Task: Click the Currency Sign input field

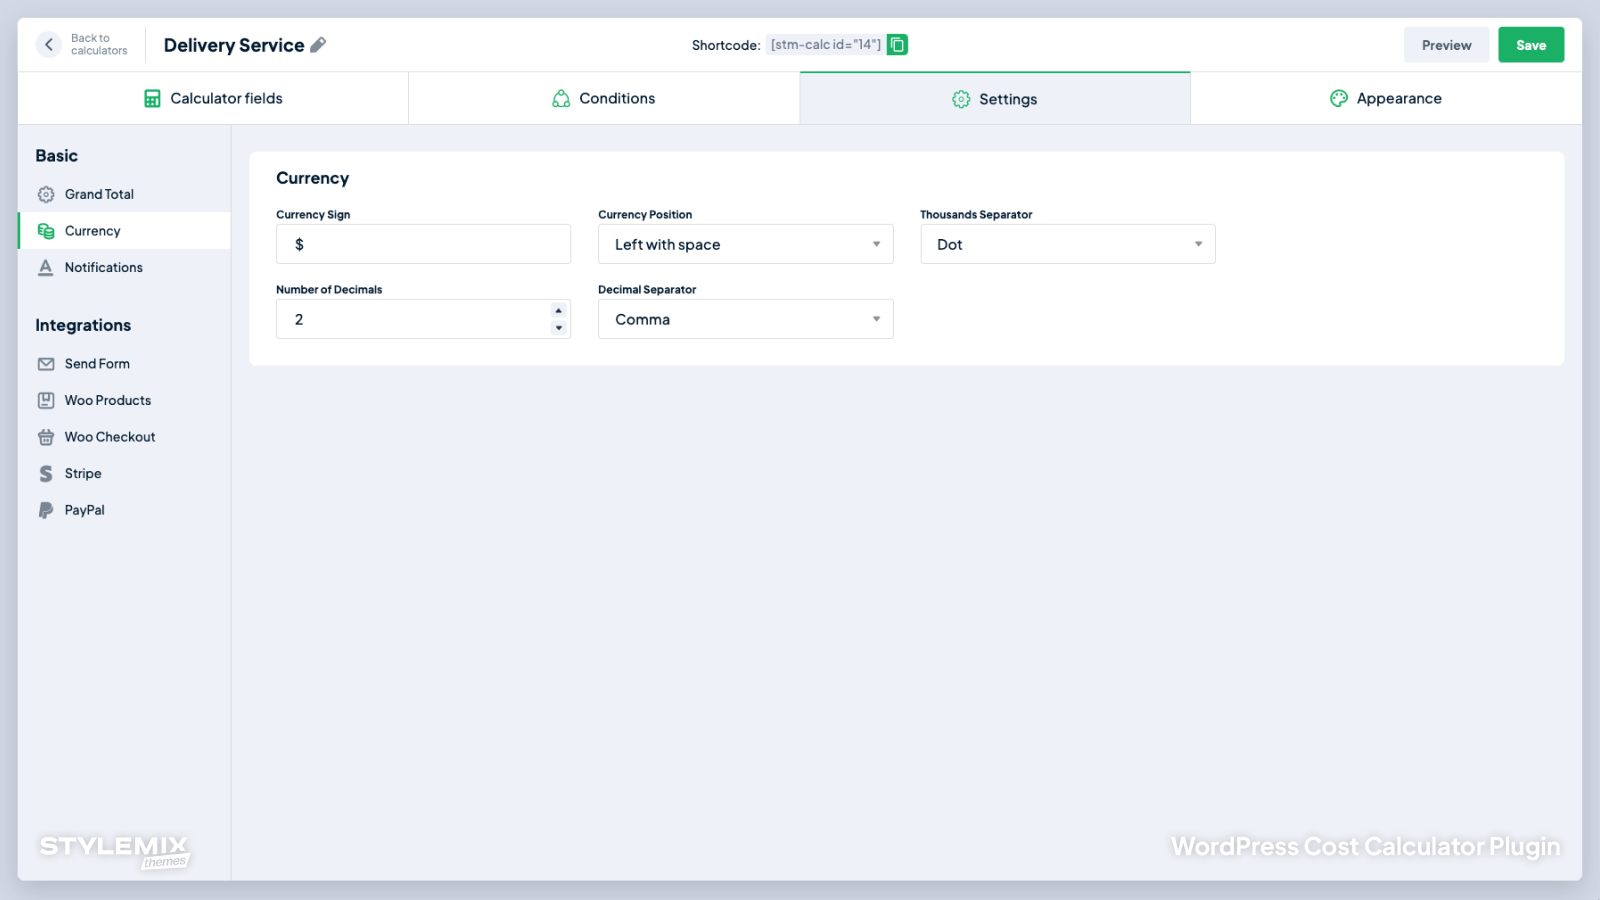Action: (424, 244)
